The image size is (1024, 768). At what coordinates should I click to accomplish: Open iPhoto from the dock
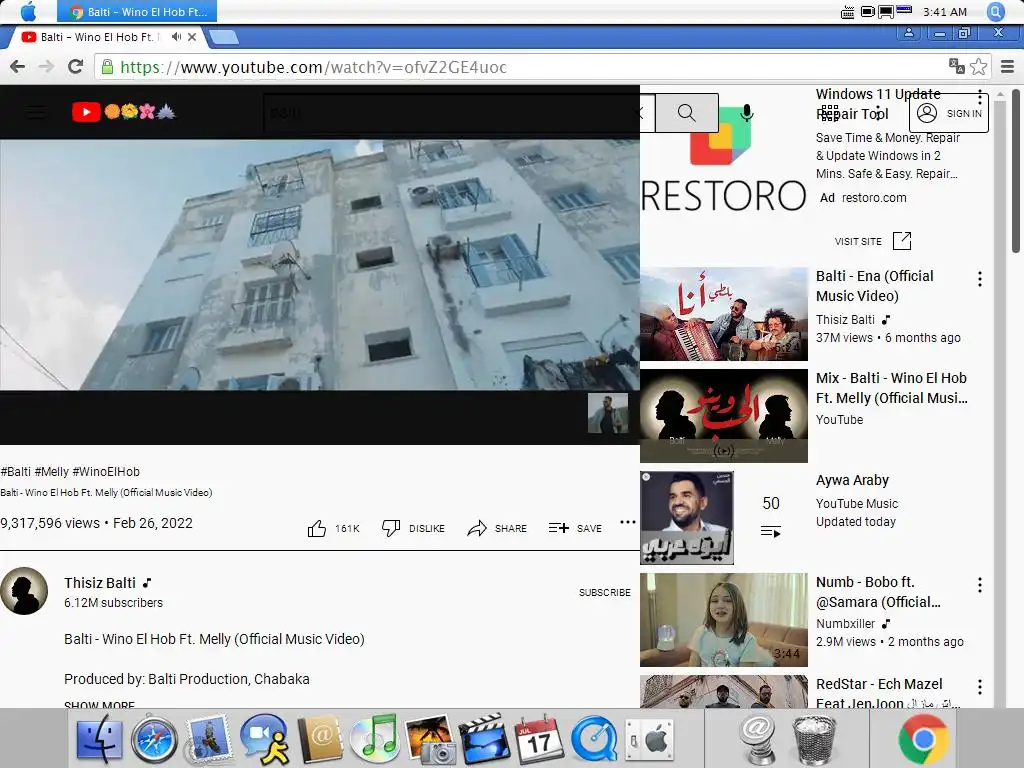pyautogui.click(x=429, y=739)
